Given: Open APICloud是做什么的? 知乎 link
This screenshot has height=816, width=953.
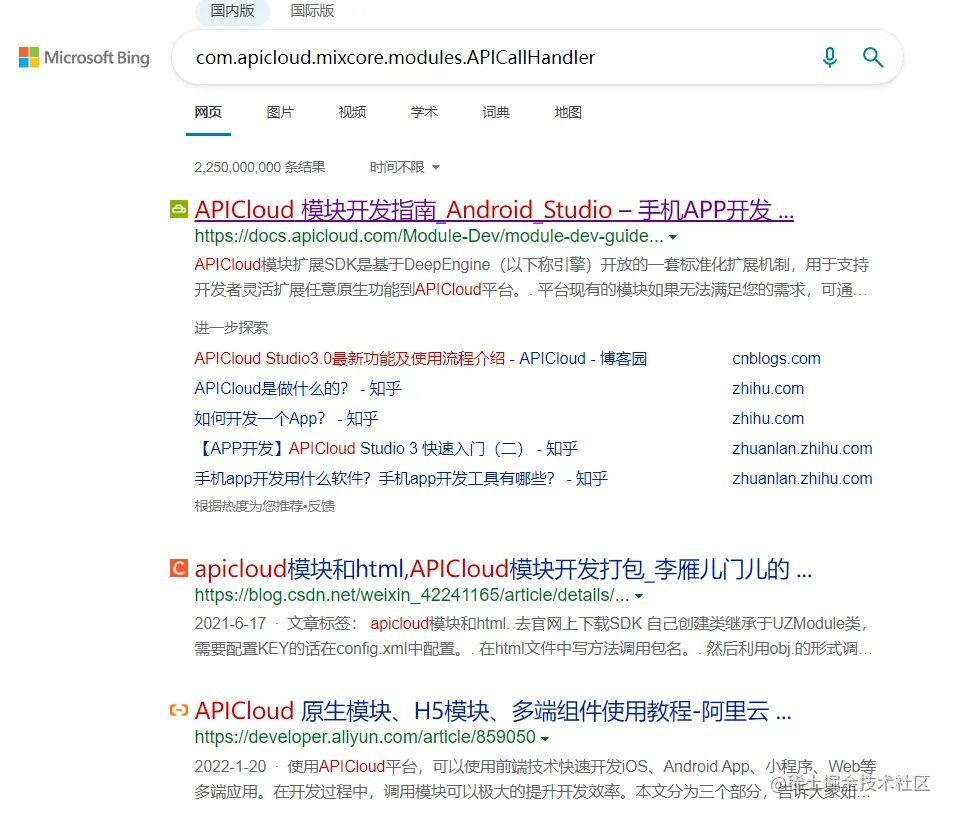Looking at the screenshot, I should [x=298, y=388].
